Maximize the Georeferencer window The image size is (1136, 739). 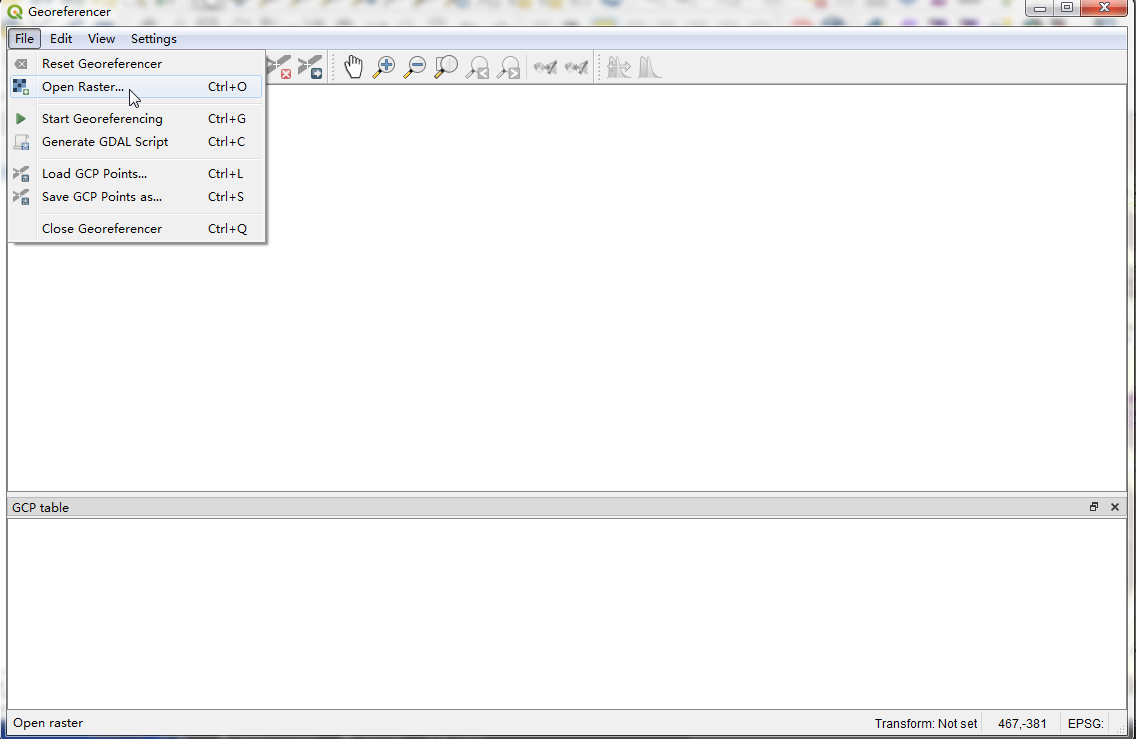pos(1067,9)
